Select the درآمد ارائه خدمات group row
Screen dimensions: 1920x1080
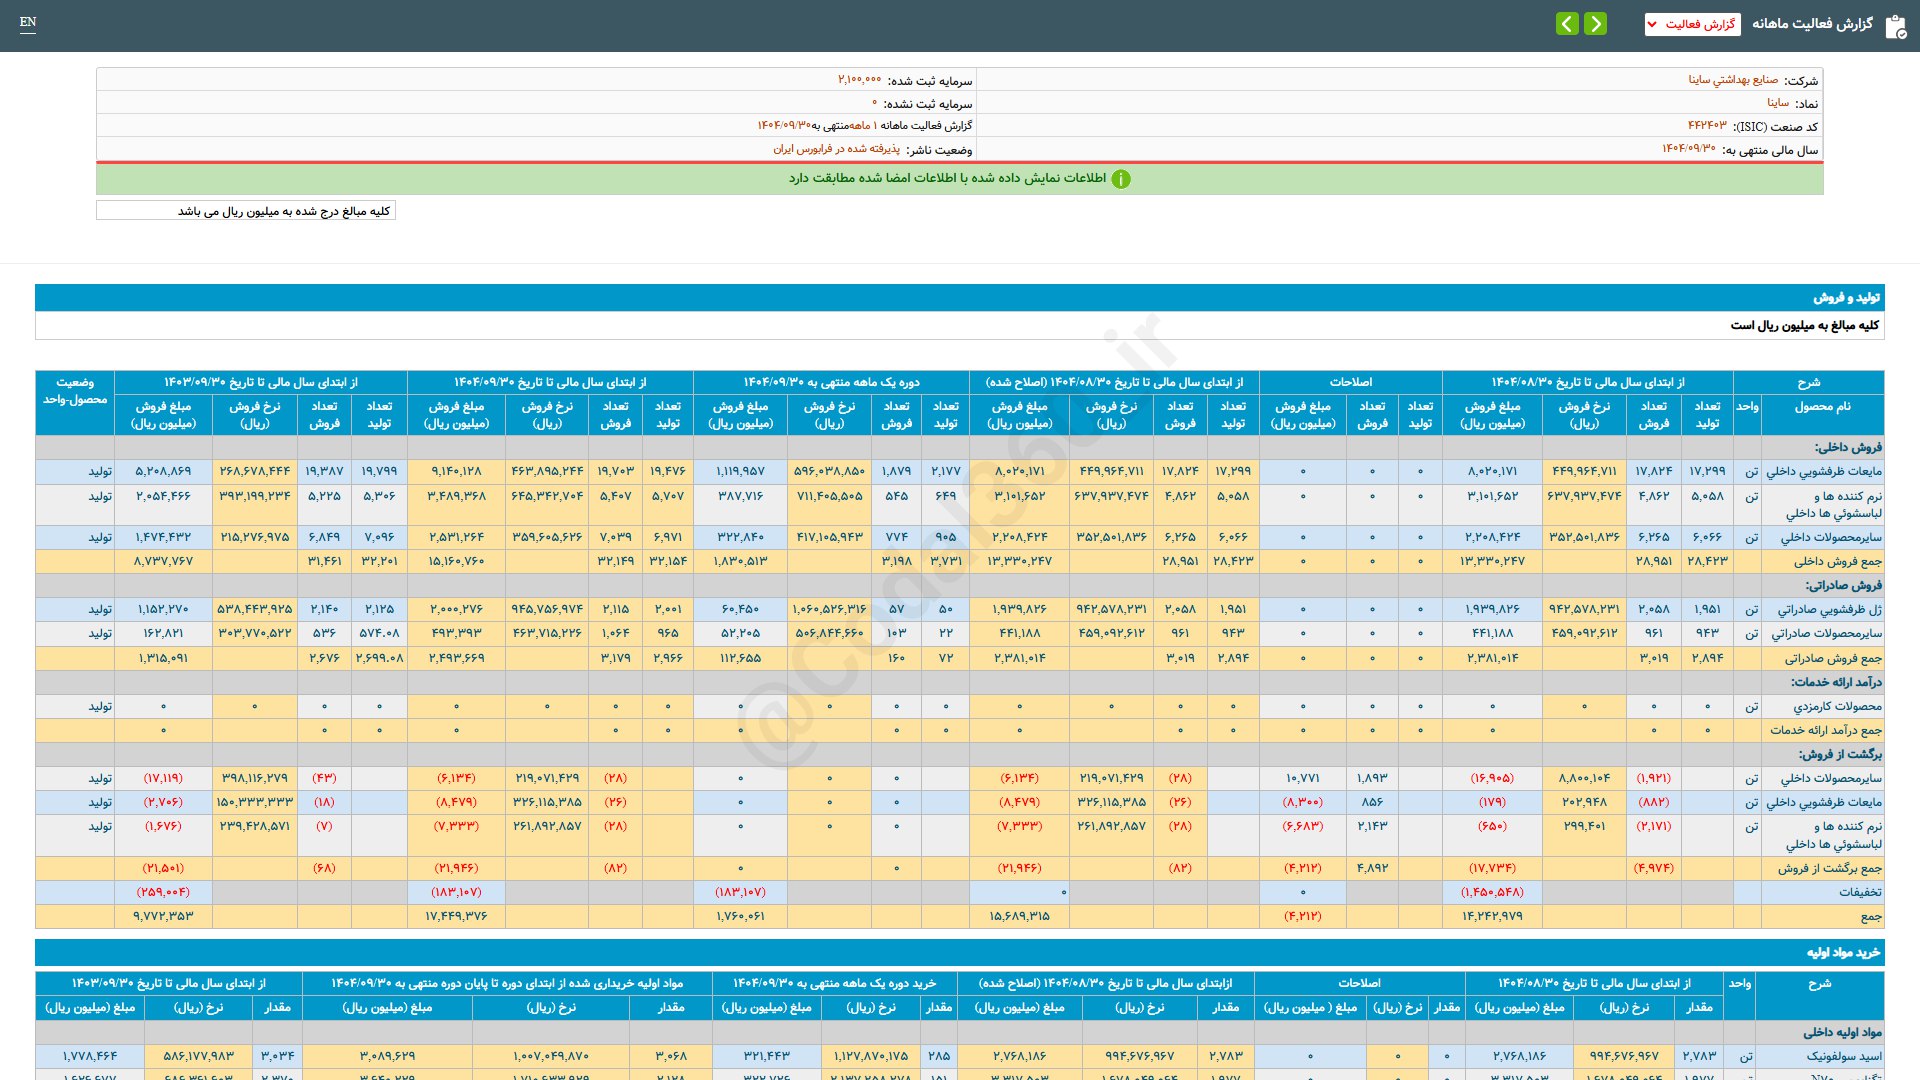1836,682
